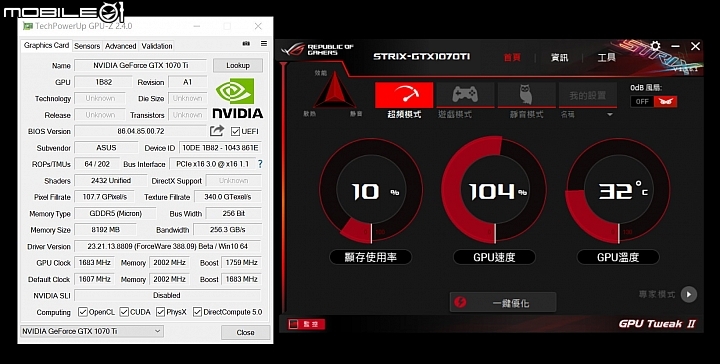Switch to the Sensors tab
The width and height of the screenshot is (720, 364).
click(x=87, y=46)
